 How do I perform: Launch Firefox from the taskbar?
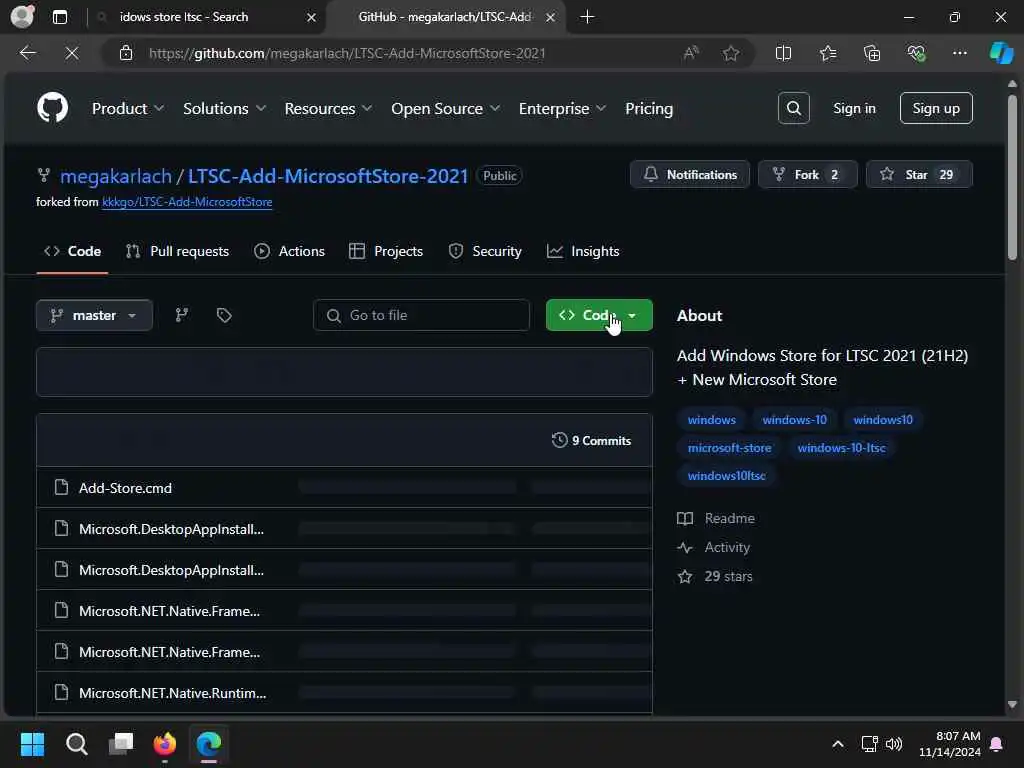165,744
